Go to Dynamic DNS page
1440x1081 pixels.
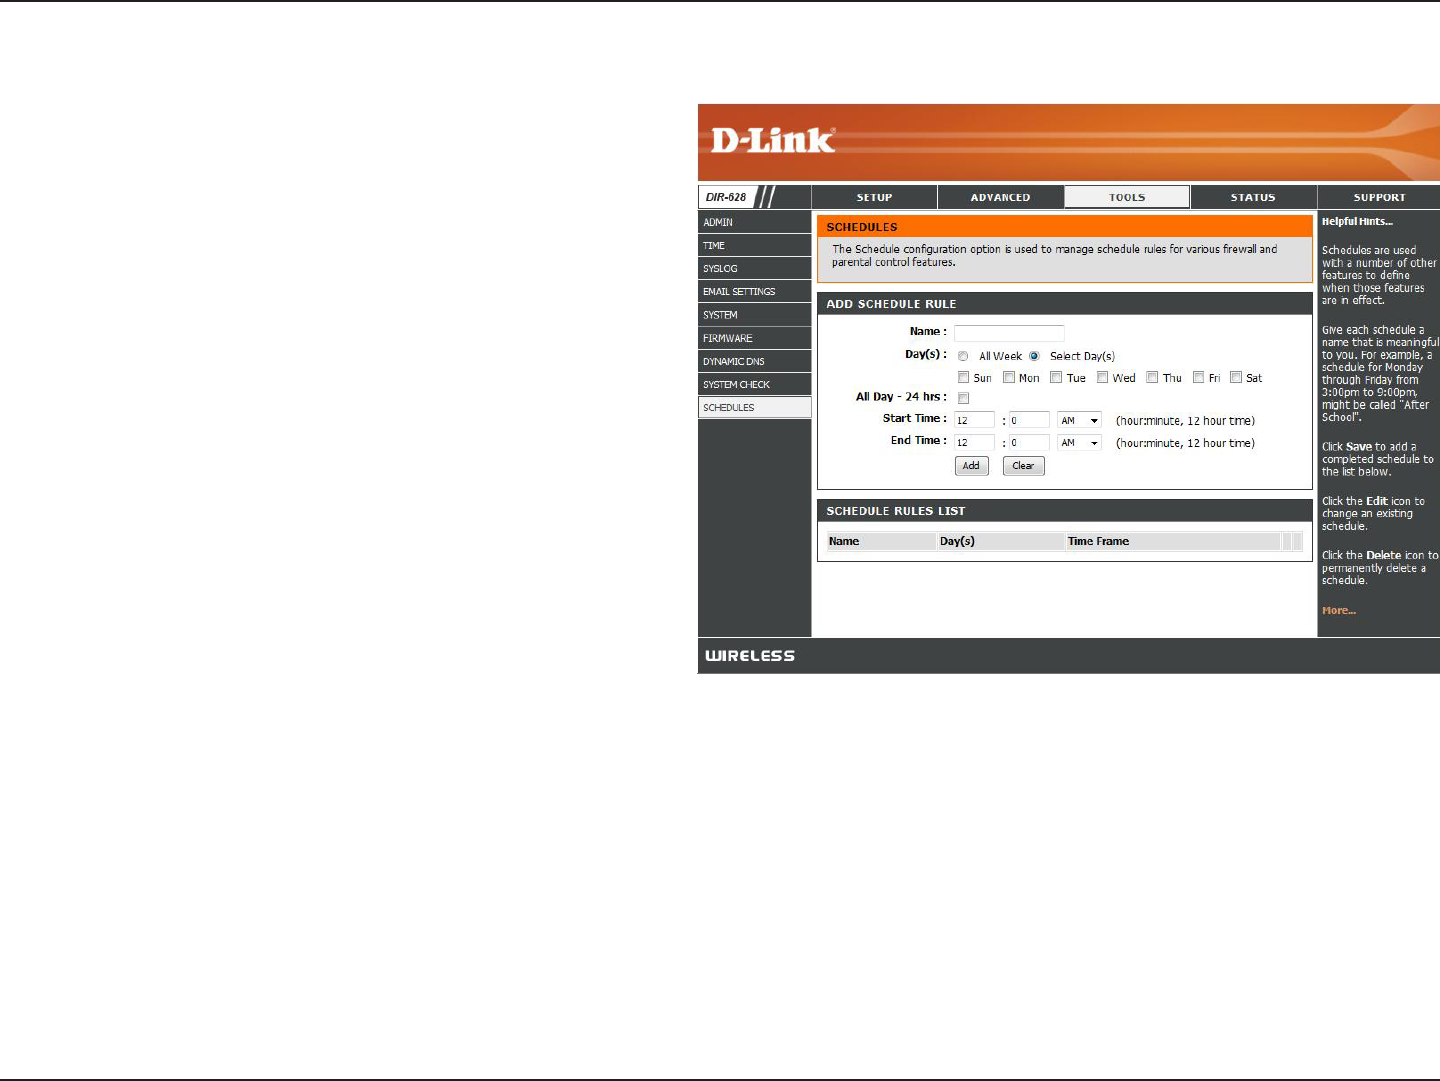[754, 361]
